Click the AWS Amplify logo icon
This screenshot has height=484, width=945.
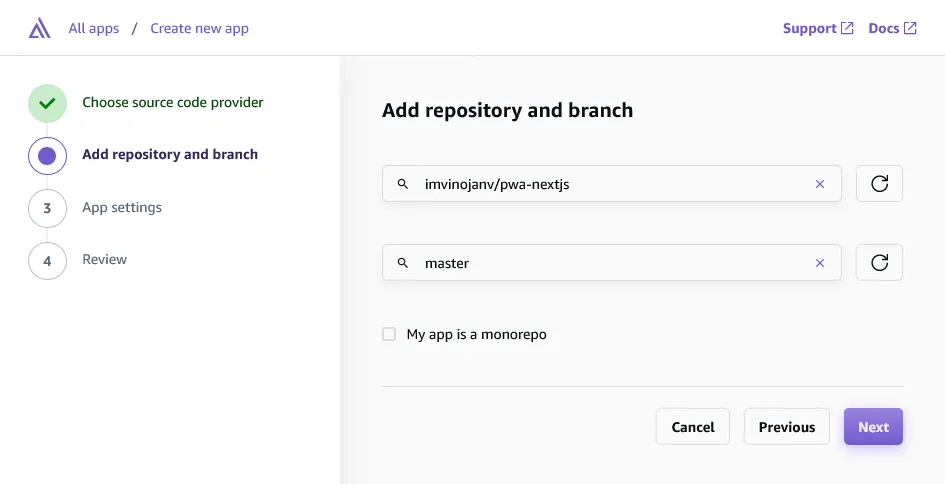click(39, 28)
